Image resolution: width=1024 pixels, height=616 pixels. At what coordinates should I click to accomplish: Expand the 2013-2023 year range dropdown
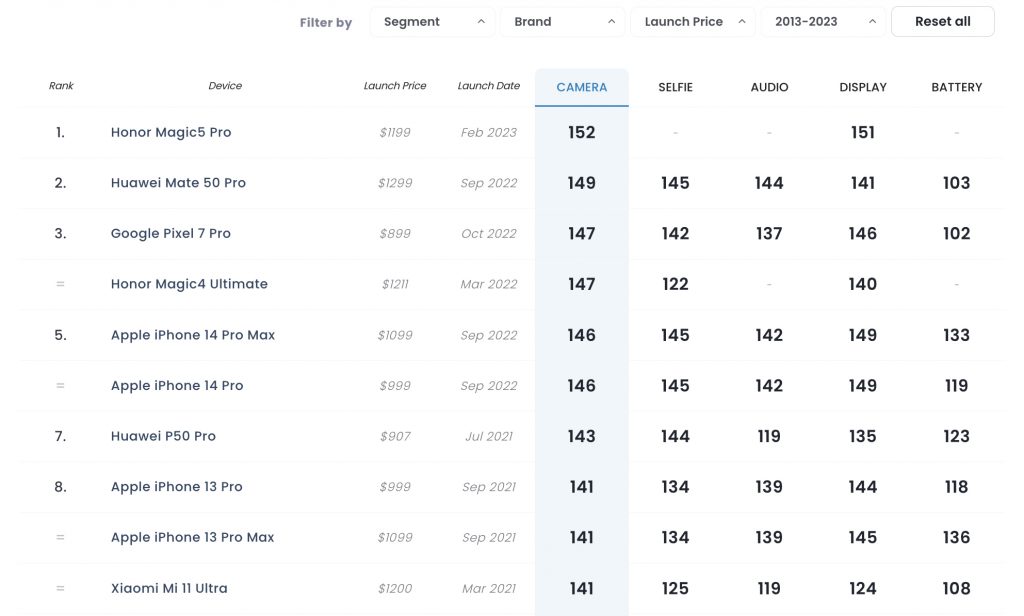tap(822, 22)
